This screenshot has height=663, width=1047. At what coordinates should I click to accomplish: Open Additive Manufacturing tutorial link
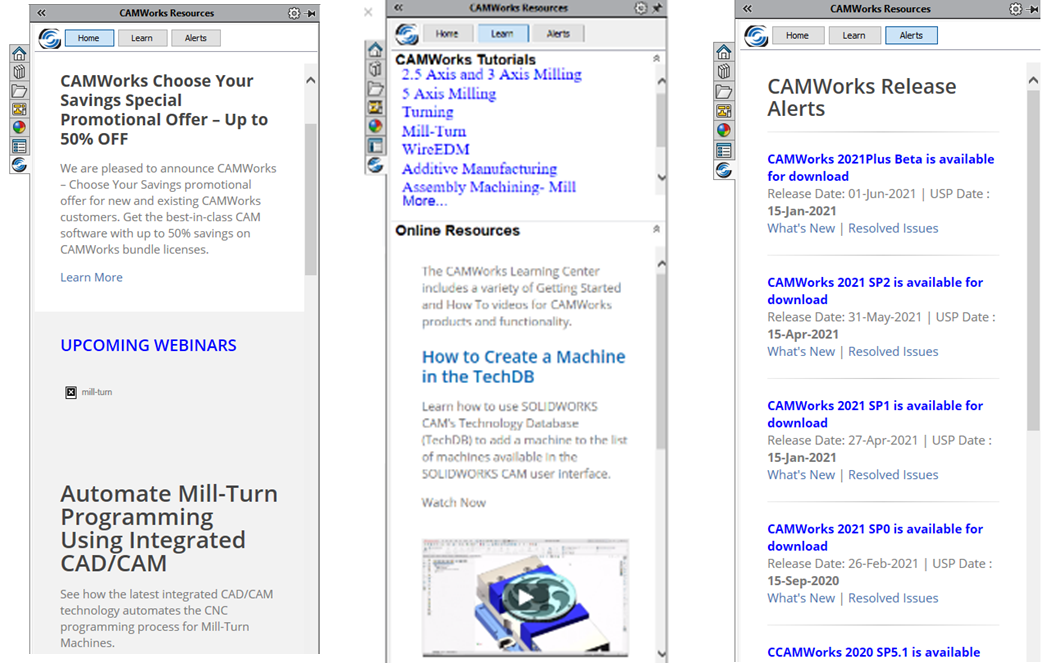pos(479,169)
